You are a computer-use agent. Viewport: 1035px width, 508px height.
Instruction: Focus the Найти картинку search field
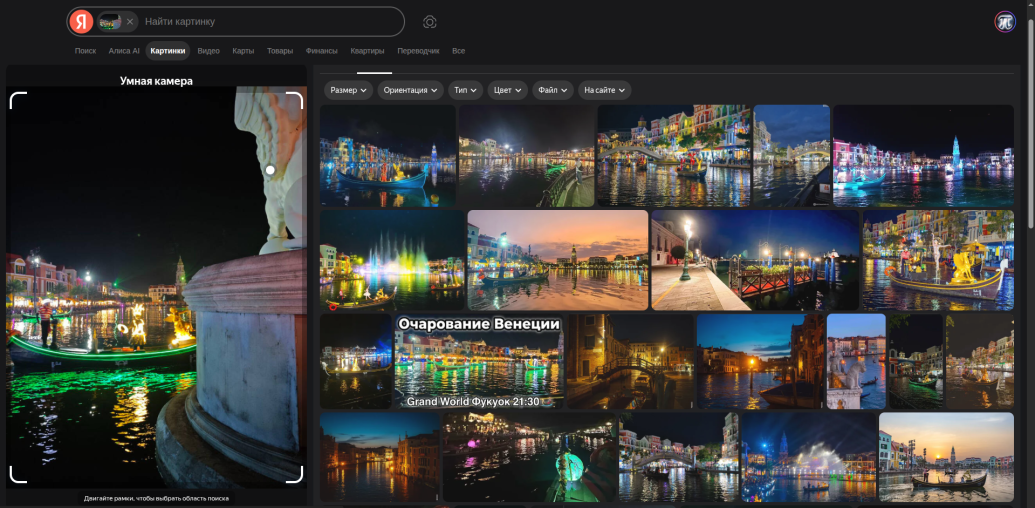point(271,22)
